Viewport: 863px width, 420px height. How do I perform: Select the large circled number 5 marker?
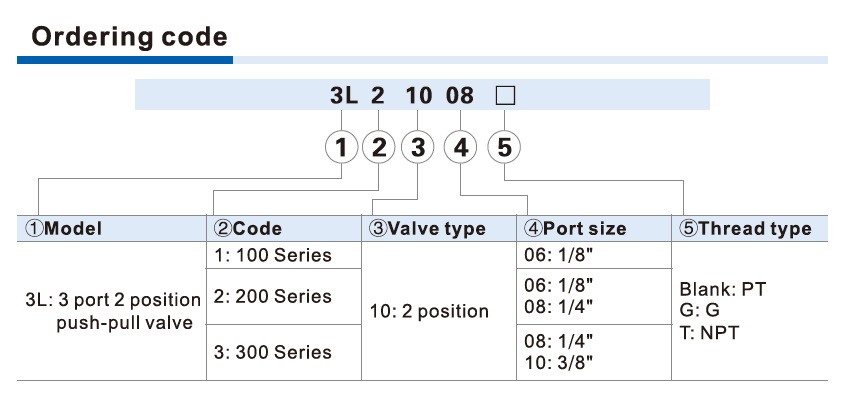(x=504, y=148)
